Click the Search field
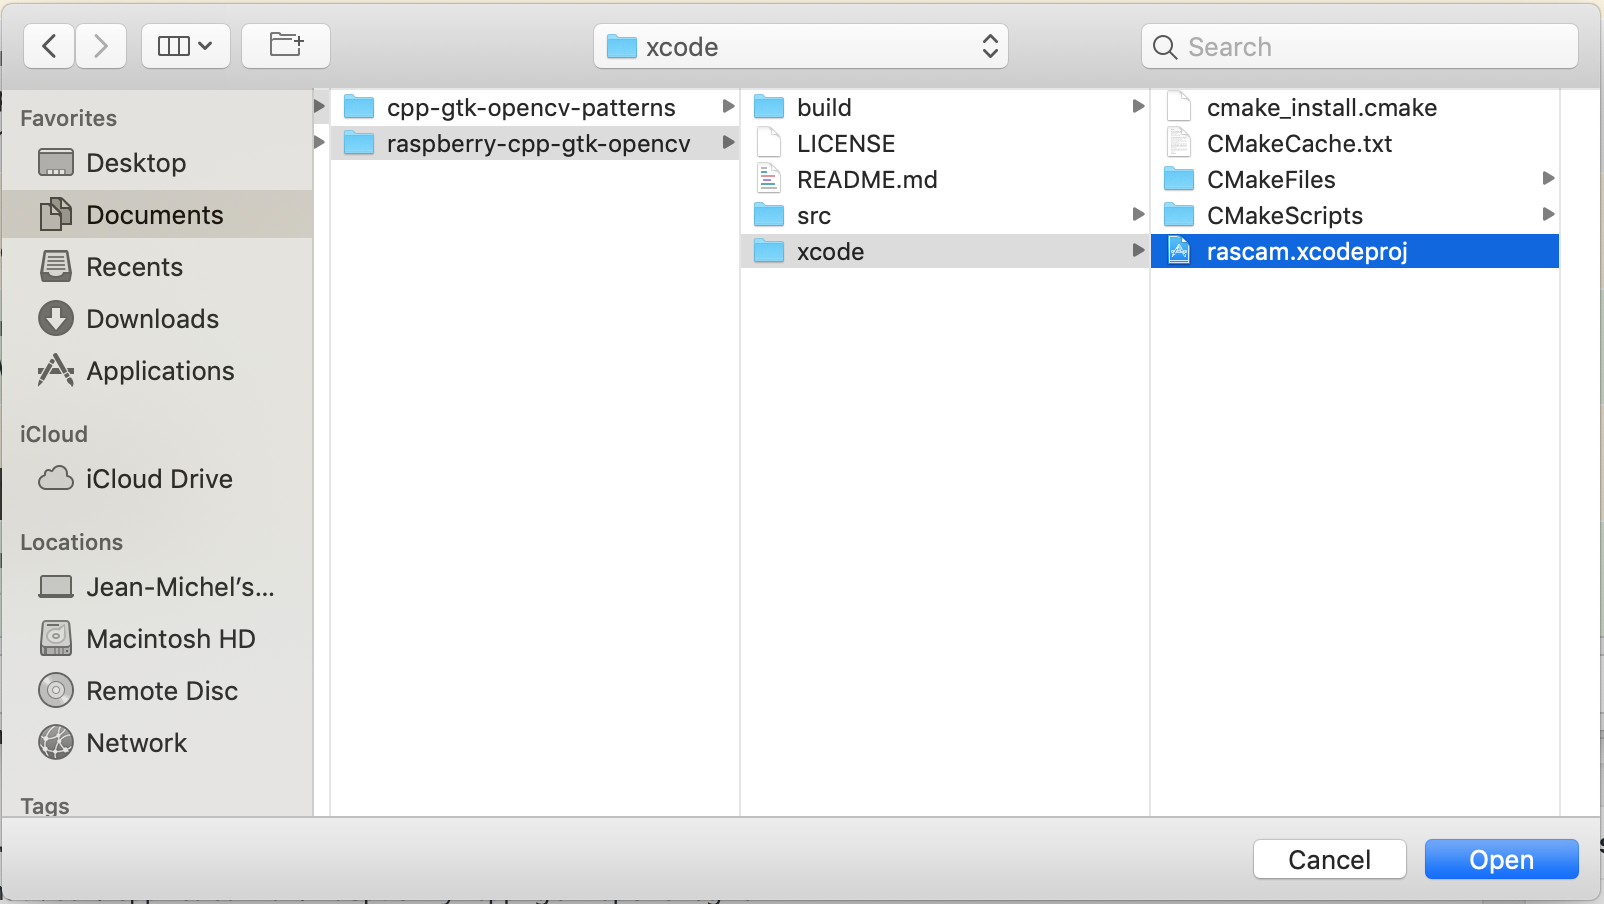Viewport: 1604px width, 904px height. [1360, 46]
